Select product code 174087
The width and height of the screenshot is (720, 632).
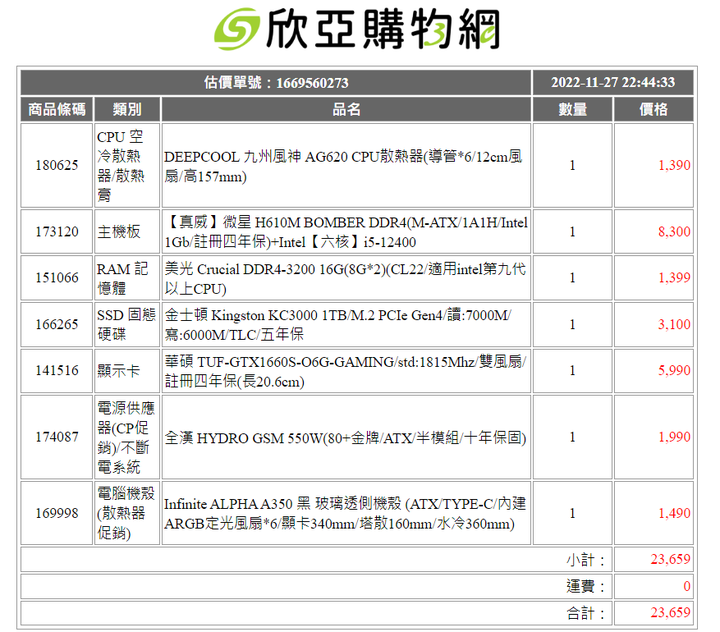[57, 437]
